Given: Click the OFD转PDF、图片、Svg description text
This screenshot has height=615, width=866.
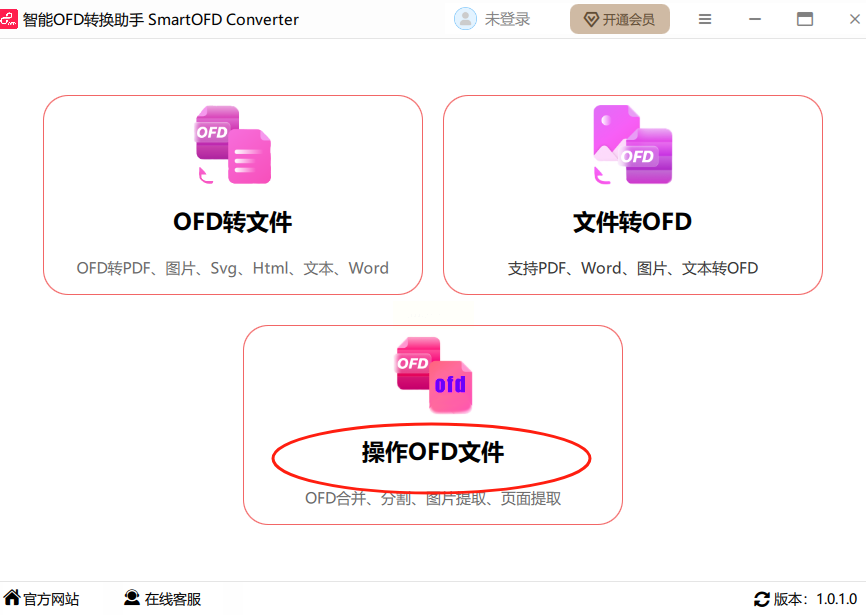Looking at the screenshot, I should click(233, 268).
